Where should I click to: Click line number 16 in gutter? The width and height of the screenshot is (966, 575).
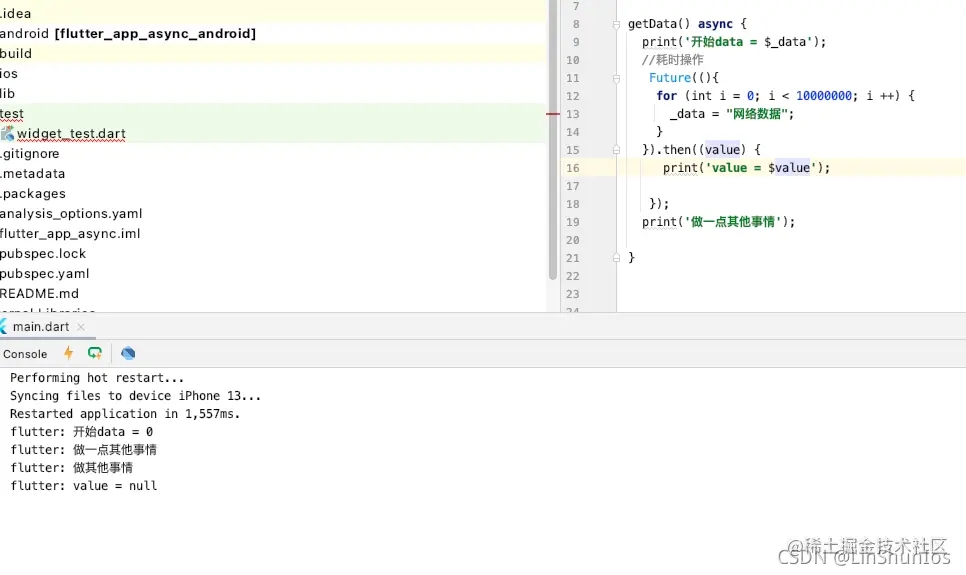[x=572, y=168]
